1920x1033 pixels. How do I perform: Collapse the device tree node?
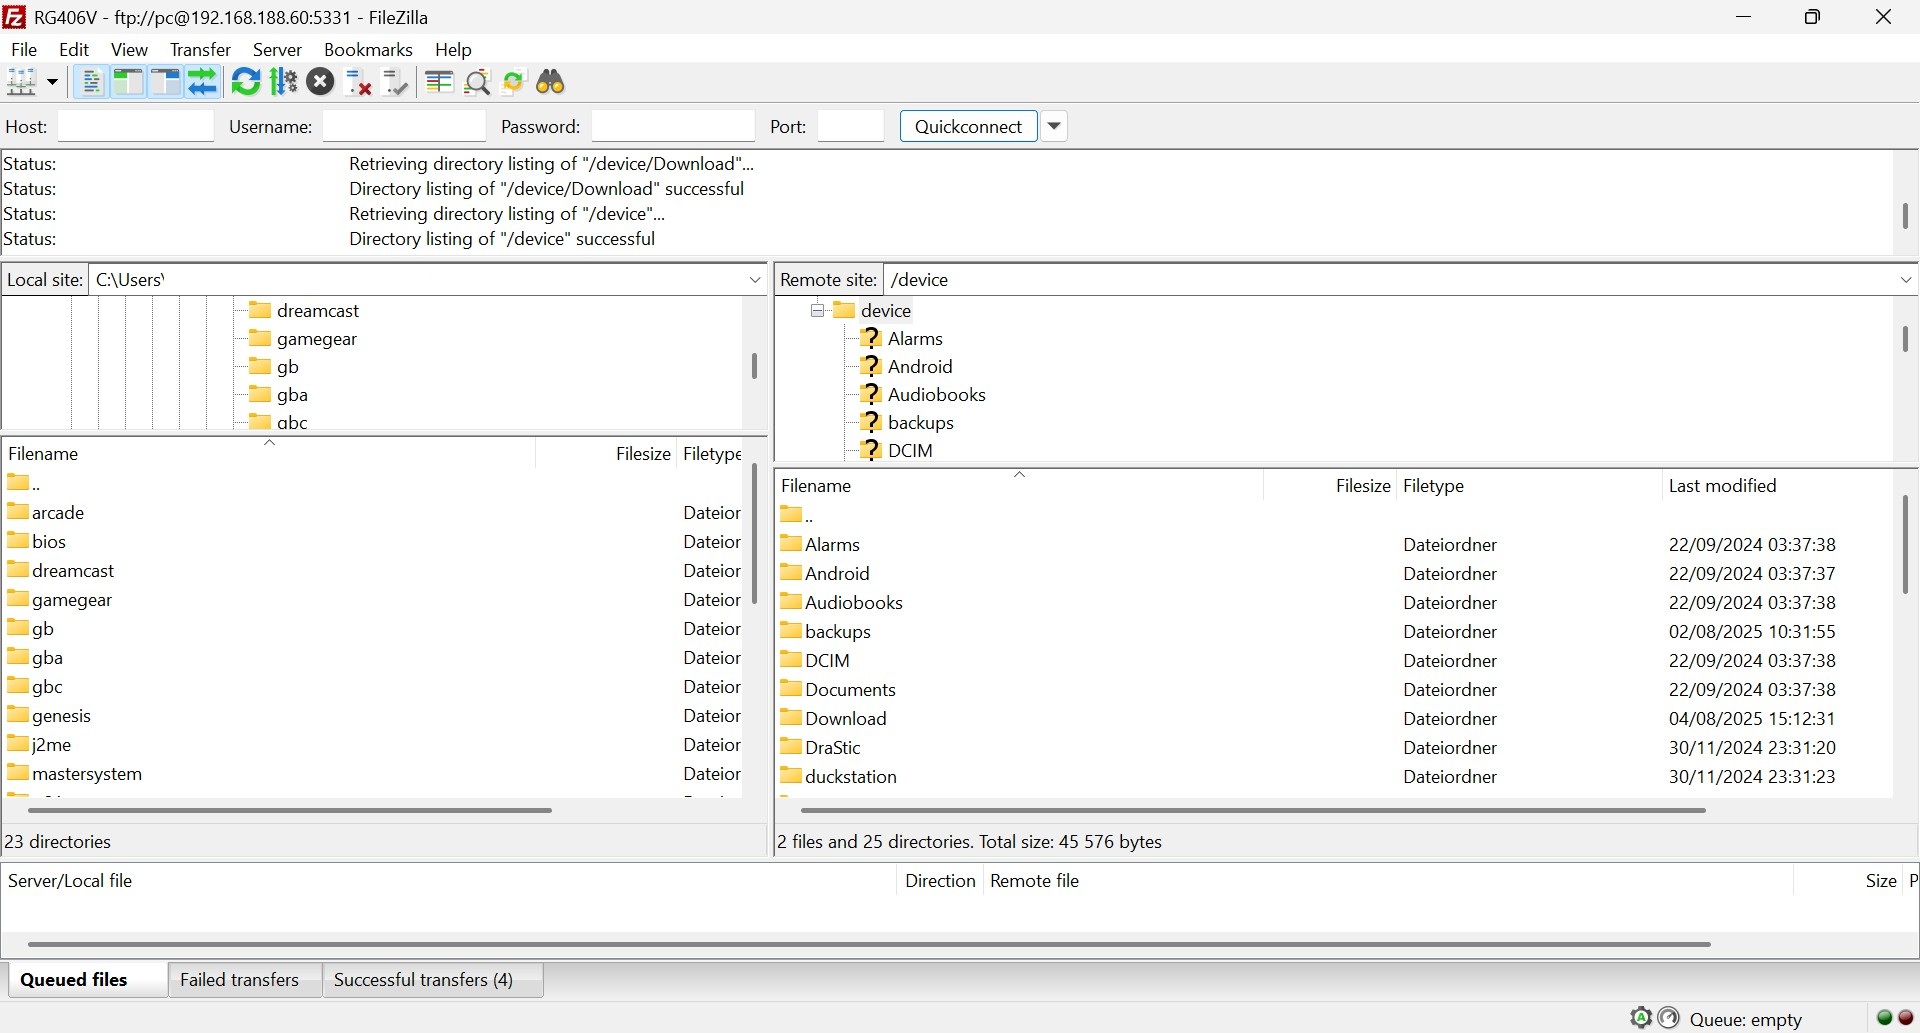[817, 311]
